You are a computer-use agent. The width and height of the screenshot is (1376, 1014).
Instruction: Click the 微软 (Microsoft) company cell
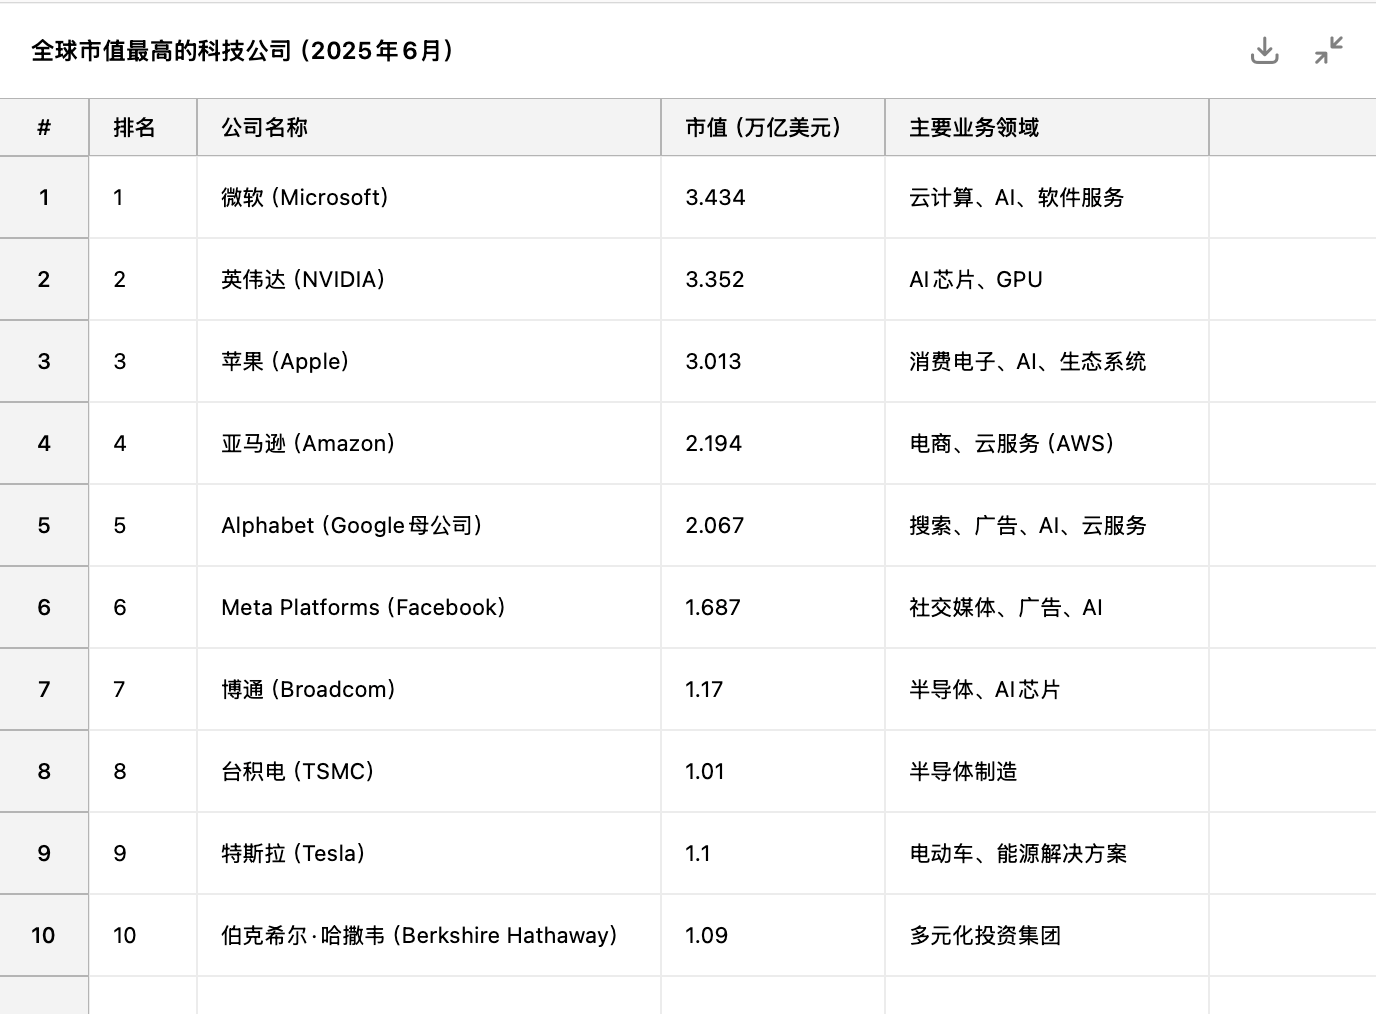click(429, 197)
